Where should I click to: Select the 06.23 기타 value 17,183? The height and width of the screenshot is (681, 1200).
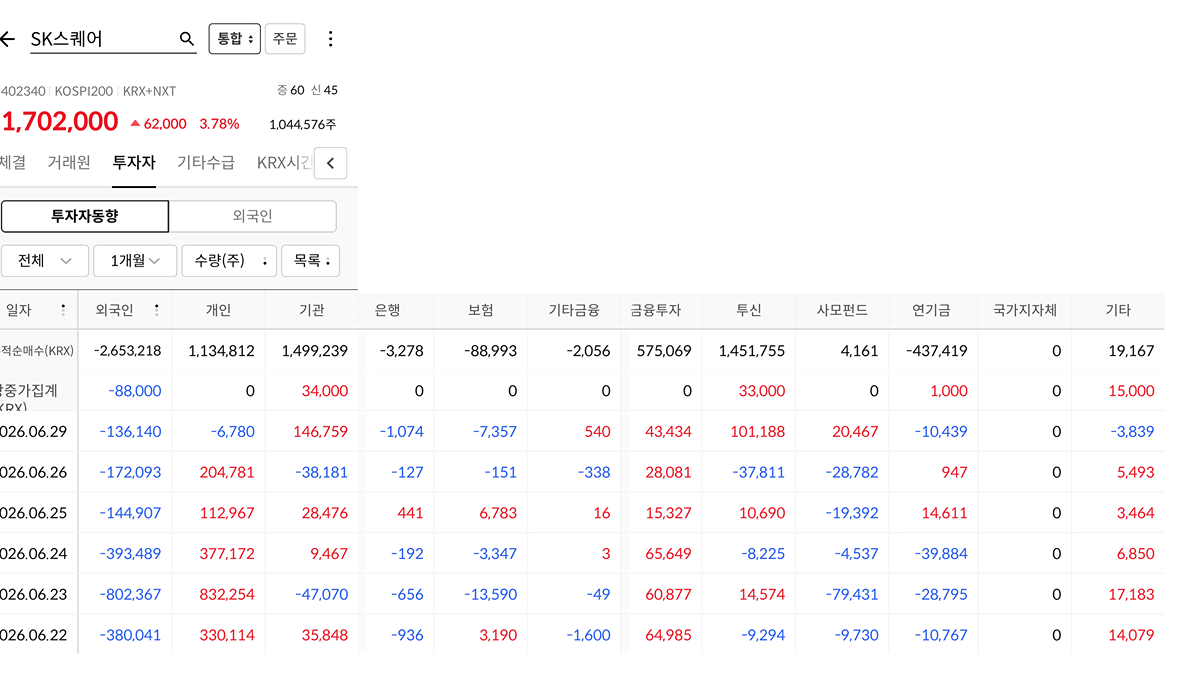coord(1132,594)
